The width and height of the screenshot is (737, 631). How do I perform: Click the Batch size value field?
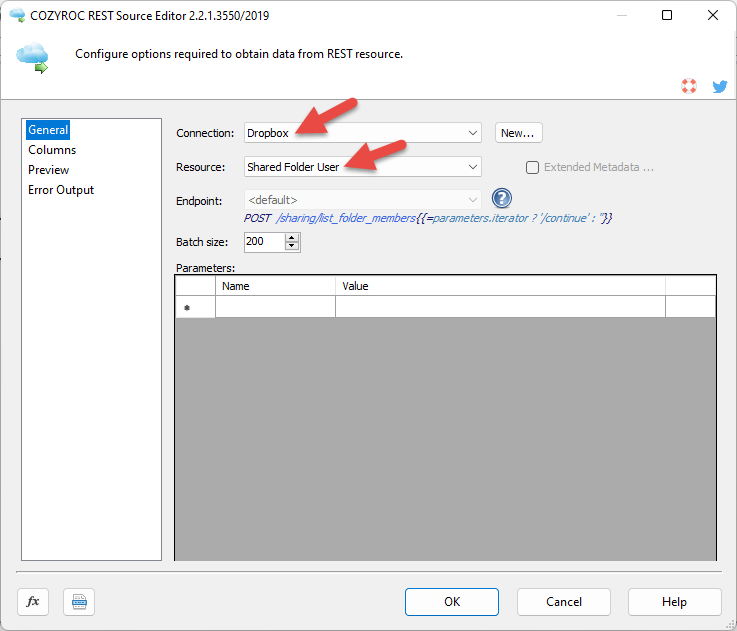click(x=265, y=242)
